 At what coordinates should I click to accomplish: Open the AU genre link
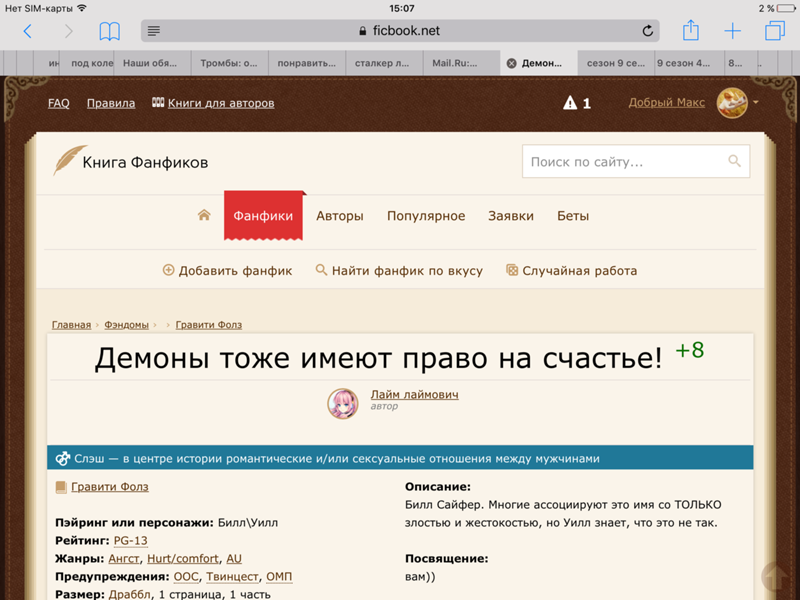coord(234,558)
